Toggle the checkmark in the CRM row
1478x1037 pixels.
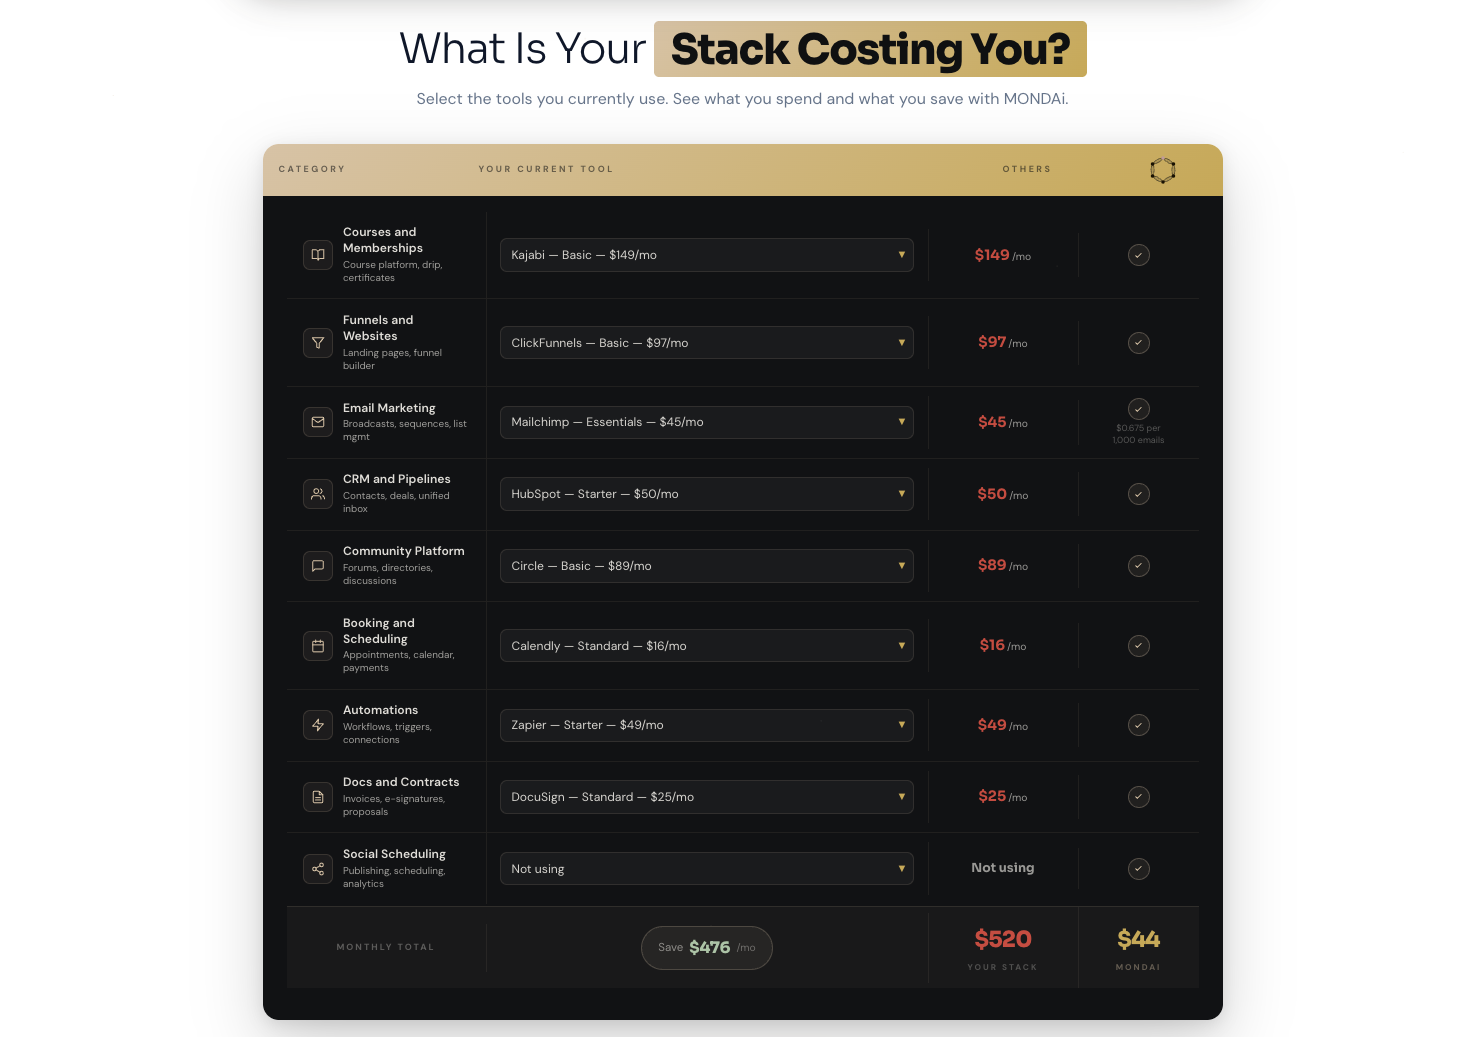click(1138, 494)
